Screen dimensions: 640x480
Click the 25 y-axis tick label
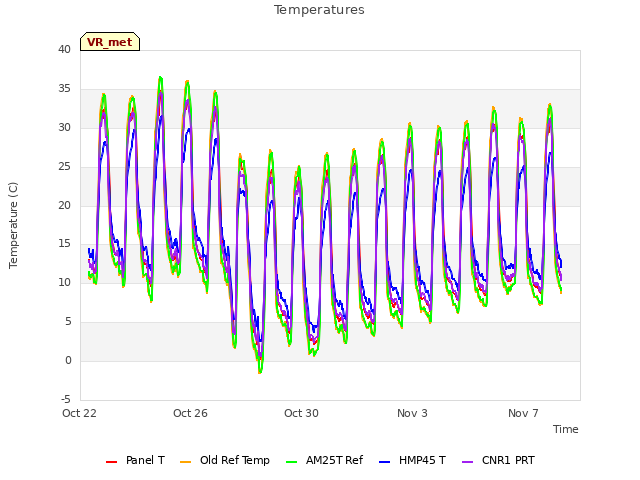64,167
